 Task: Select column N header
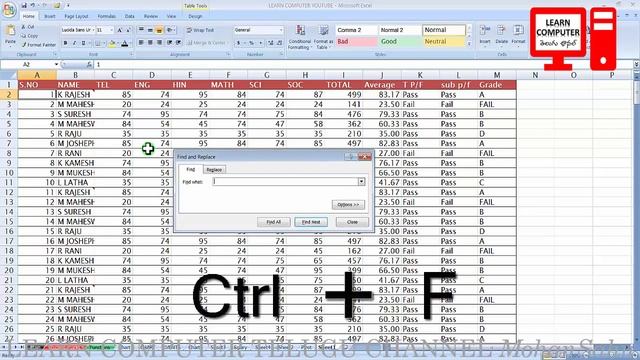click(535, 75)
